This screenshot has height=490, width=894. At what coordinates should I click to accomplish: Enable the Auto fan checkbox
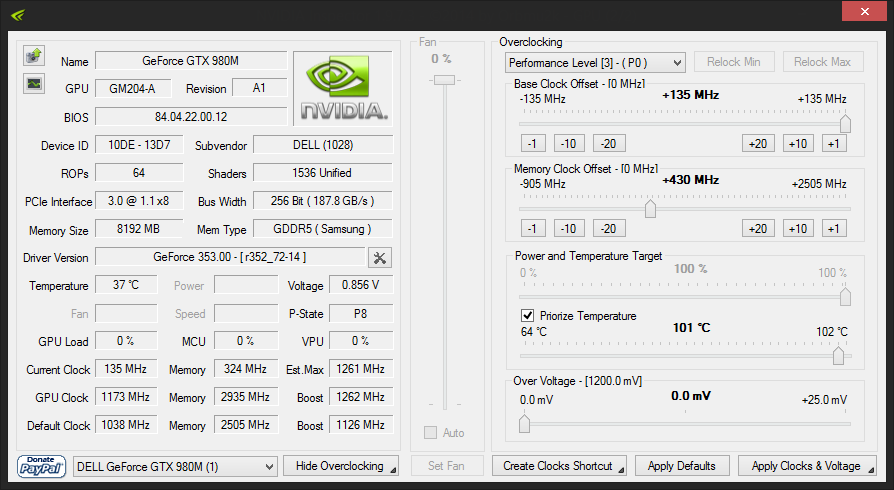click(x=430, y=432)
